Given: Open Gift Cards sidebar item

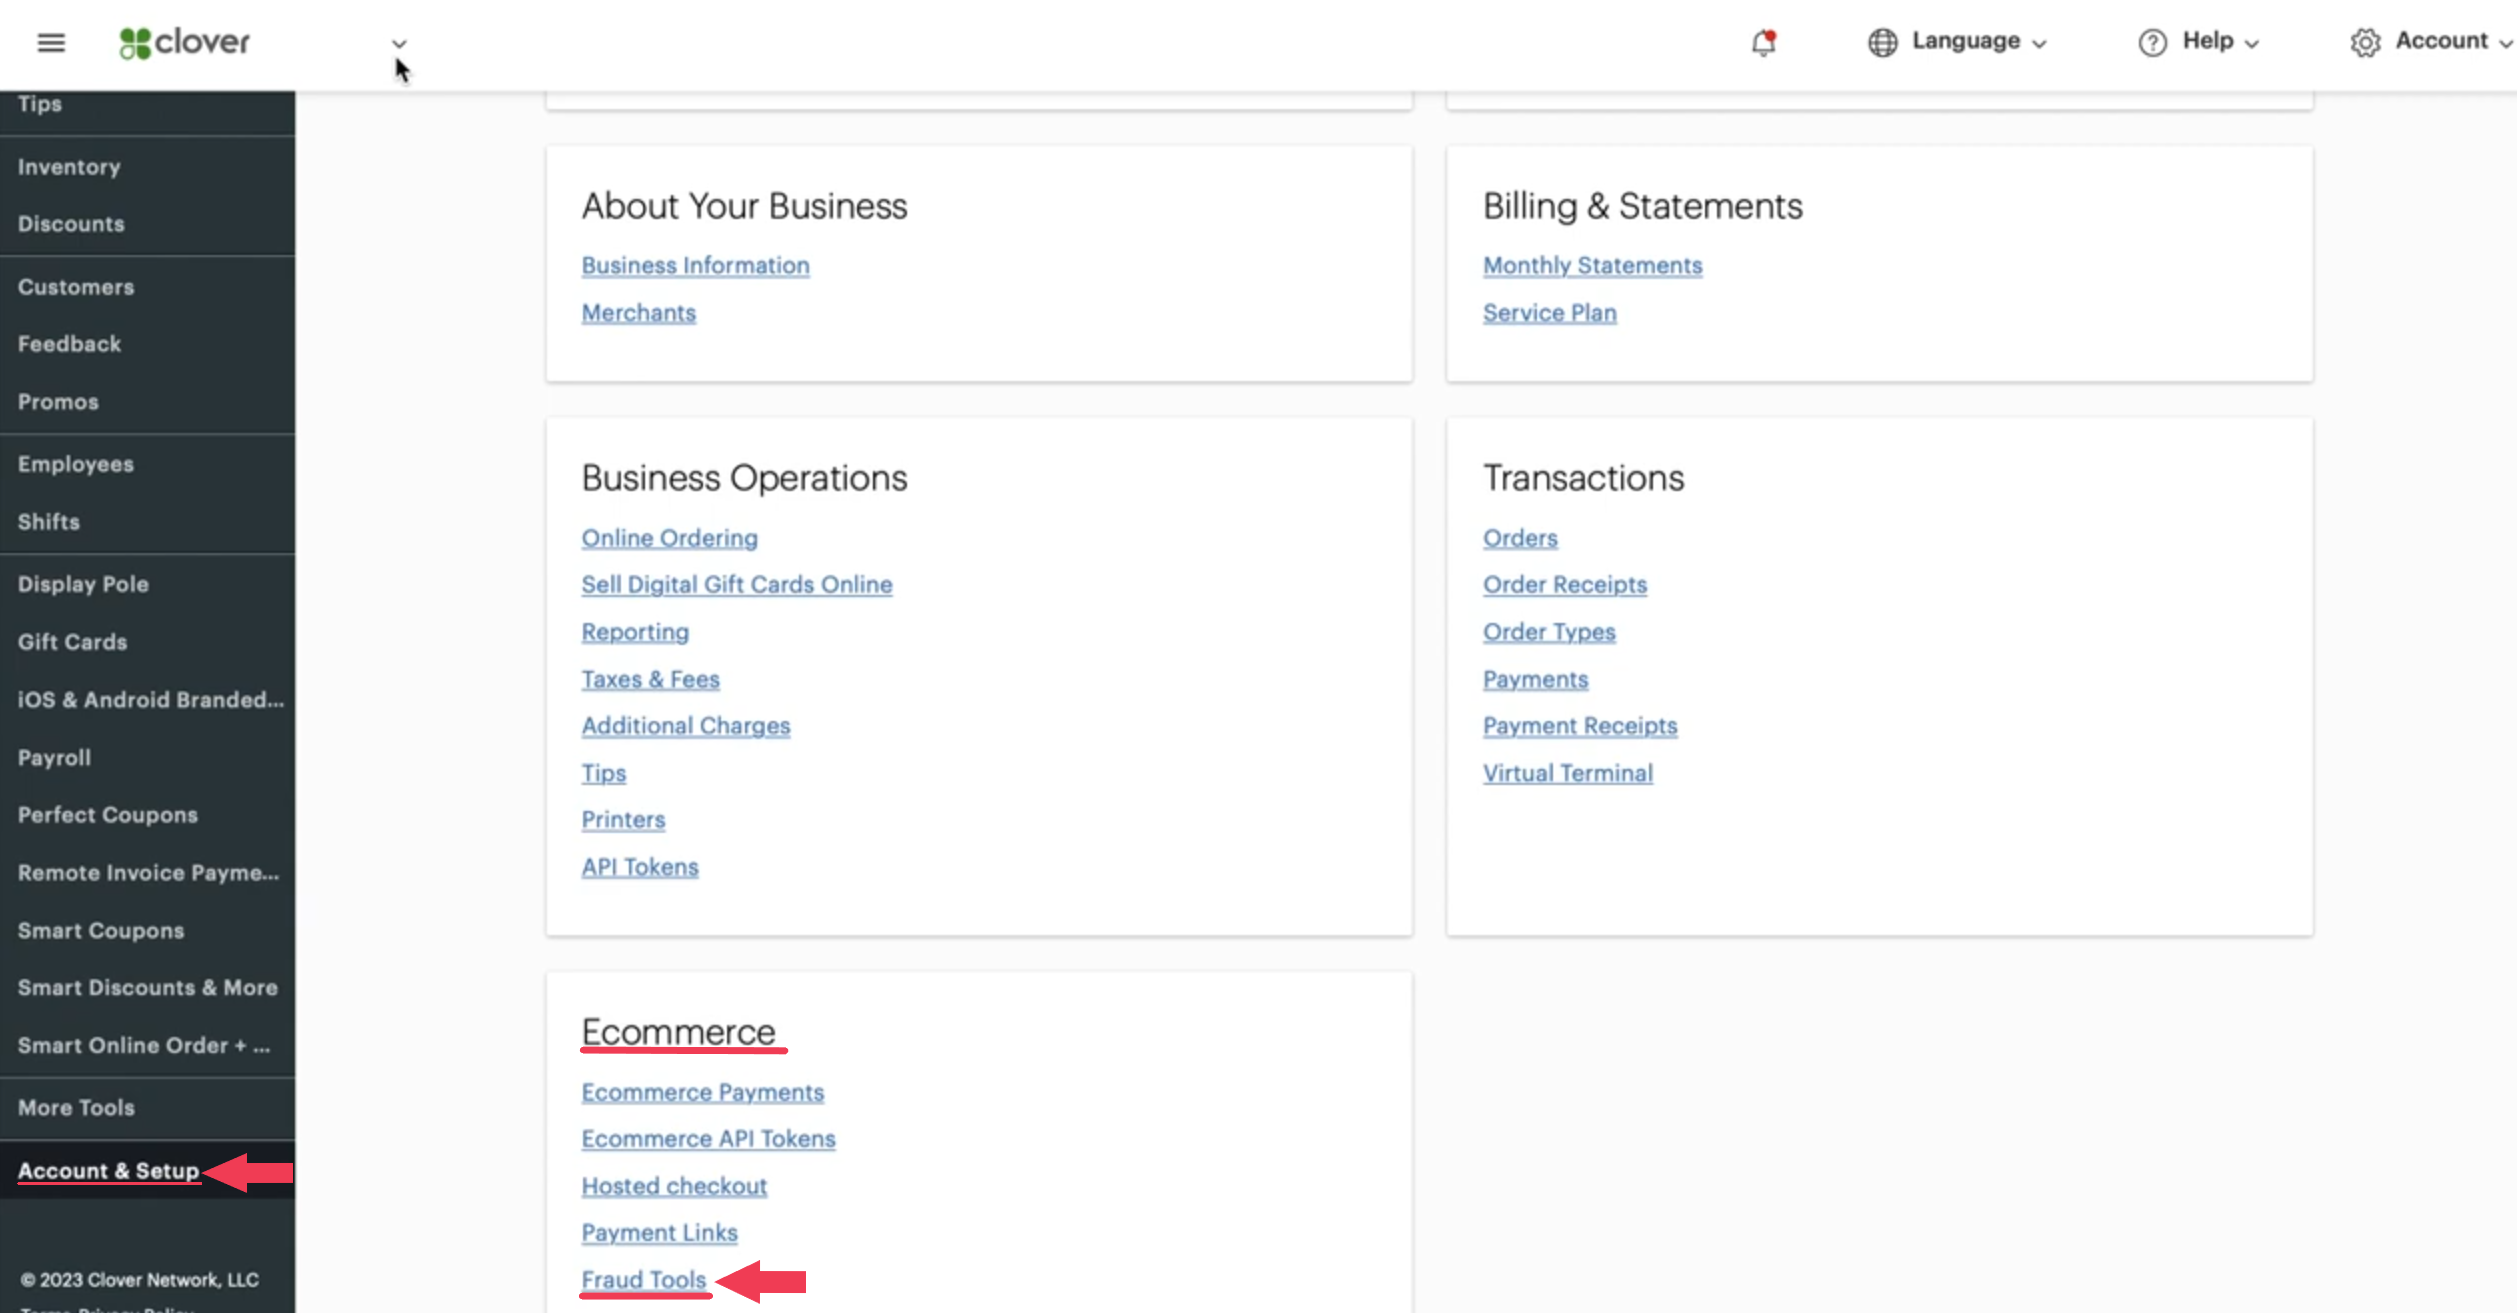Looking at the screenshot, I should coord(72,642).
